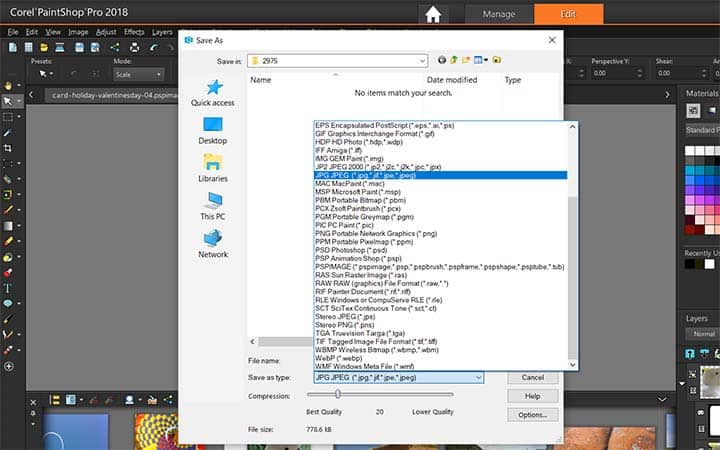Image resolution: width=720 pixels, height=450 pixels.
Task: Choose PSD Photoshop format
Action: [441, 250]
